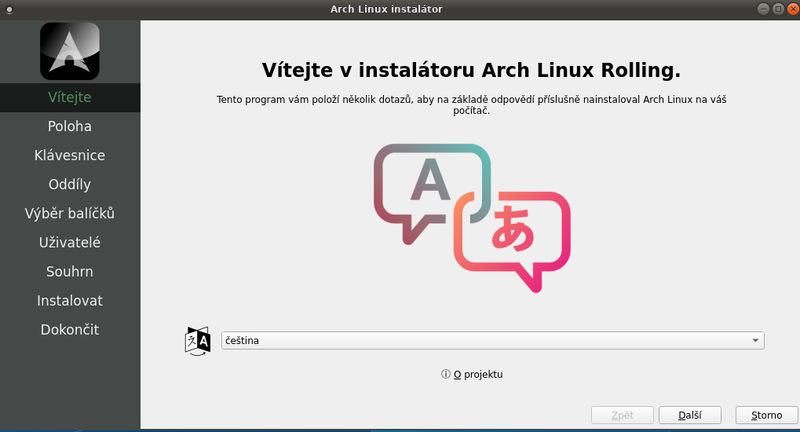800x432 pixels.
Task: Click the Arch Linux logo in sidebar
Action: [x=69, y=51]
